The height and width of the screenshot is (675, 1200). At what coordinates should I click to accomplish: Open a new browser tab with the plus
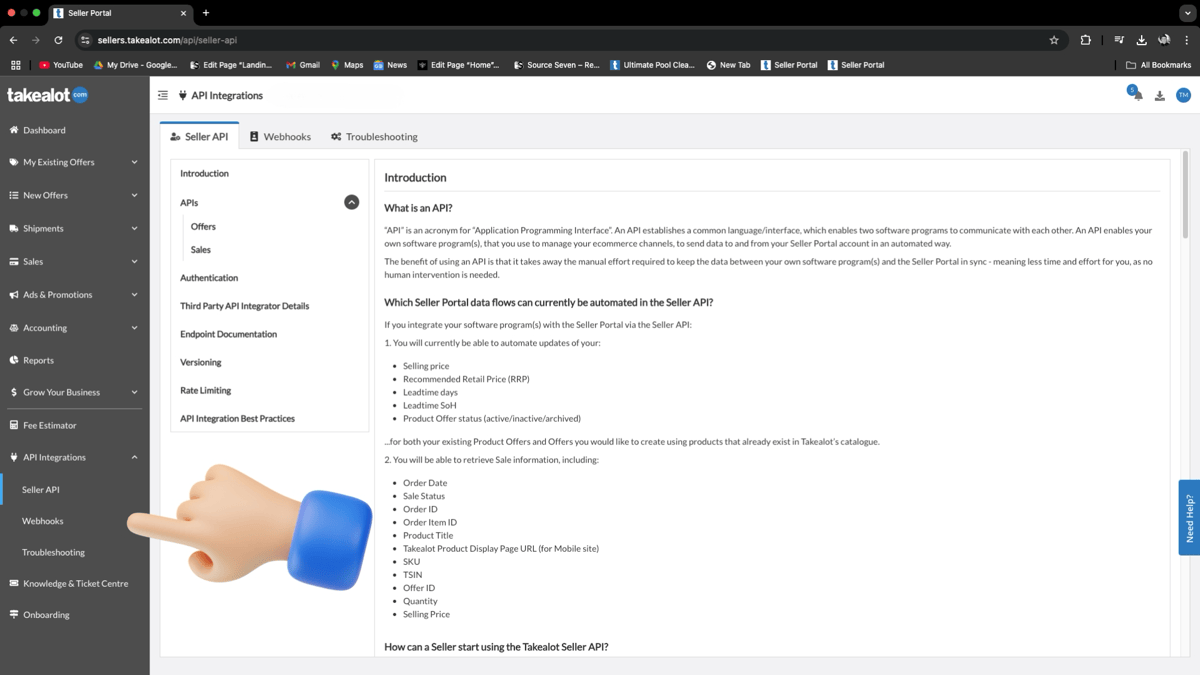tap(206, 13)
